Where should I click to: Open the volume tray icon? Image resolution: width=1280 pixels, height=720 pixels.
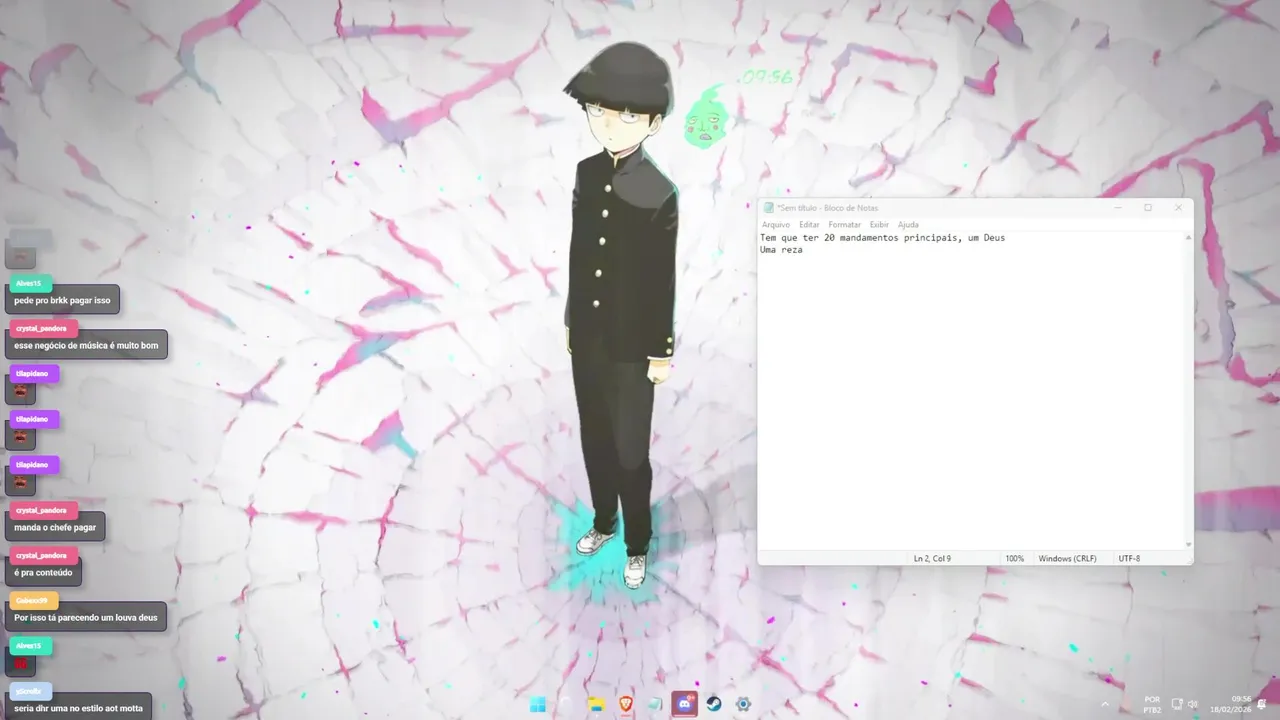(x=1192, y=704)
